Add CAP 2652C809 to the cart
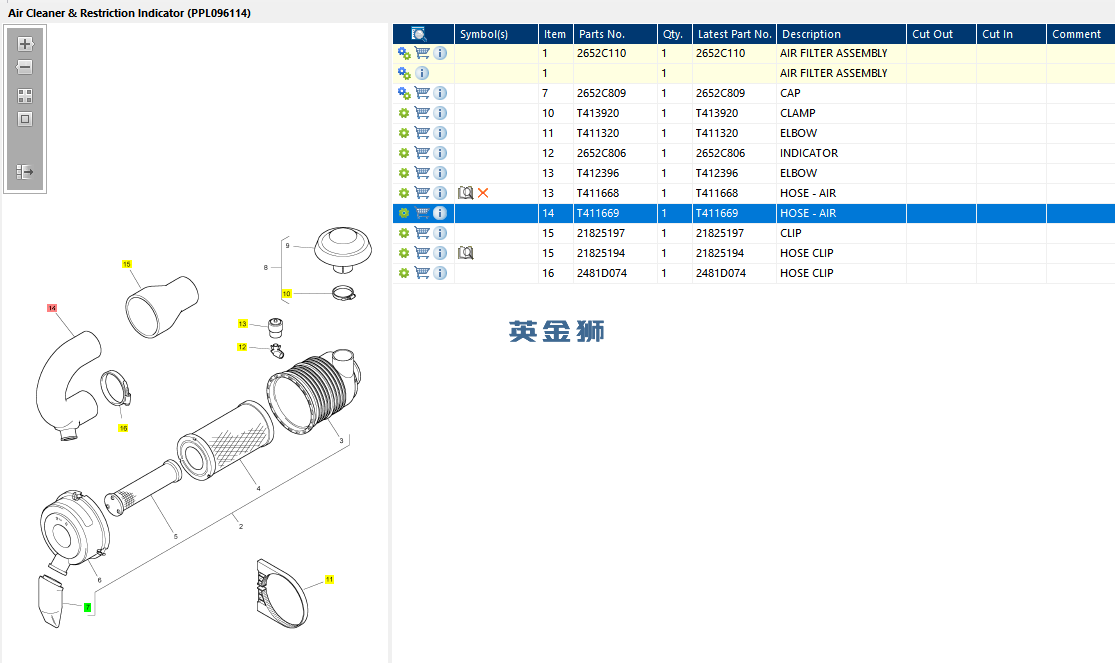This screenshot has width=1115, height=663. point(422,92)
